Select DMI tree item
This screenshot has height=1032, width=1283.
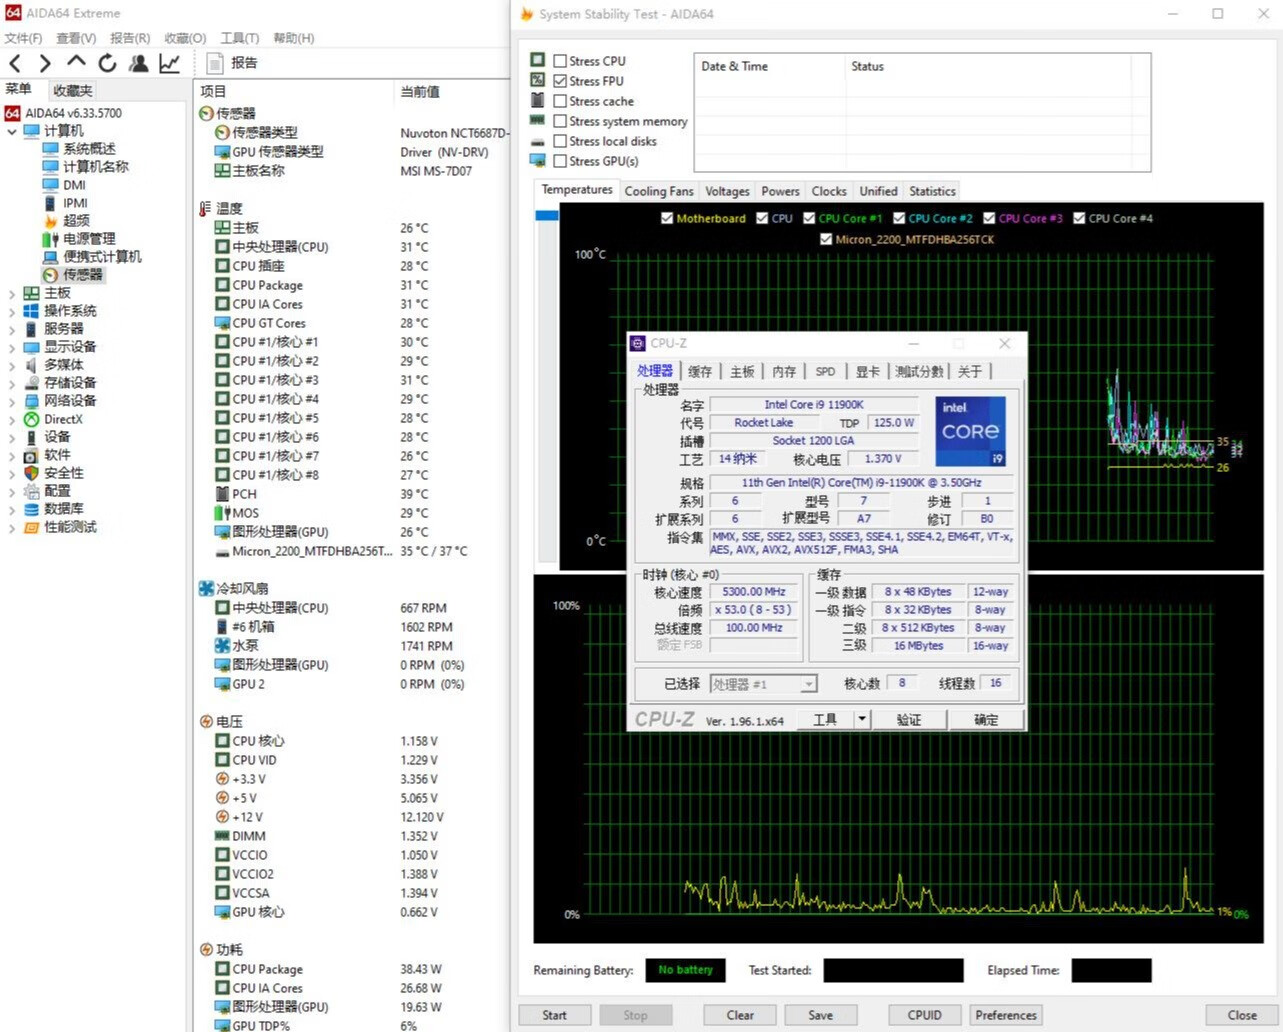coord(74,184)
